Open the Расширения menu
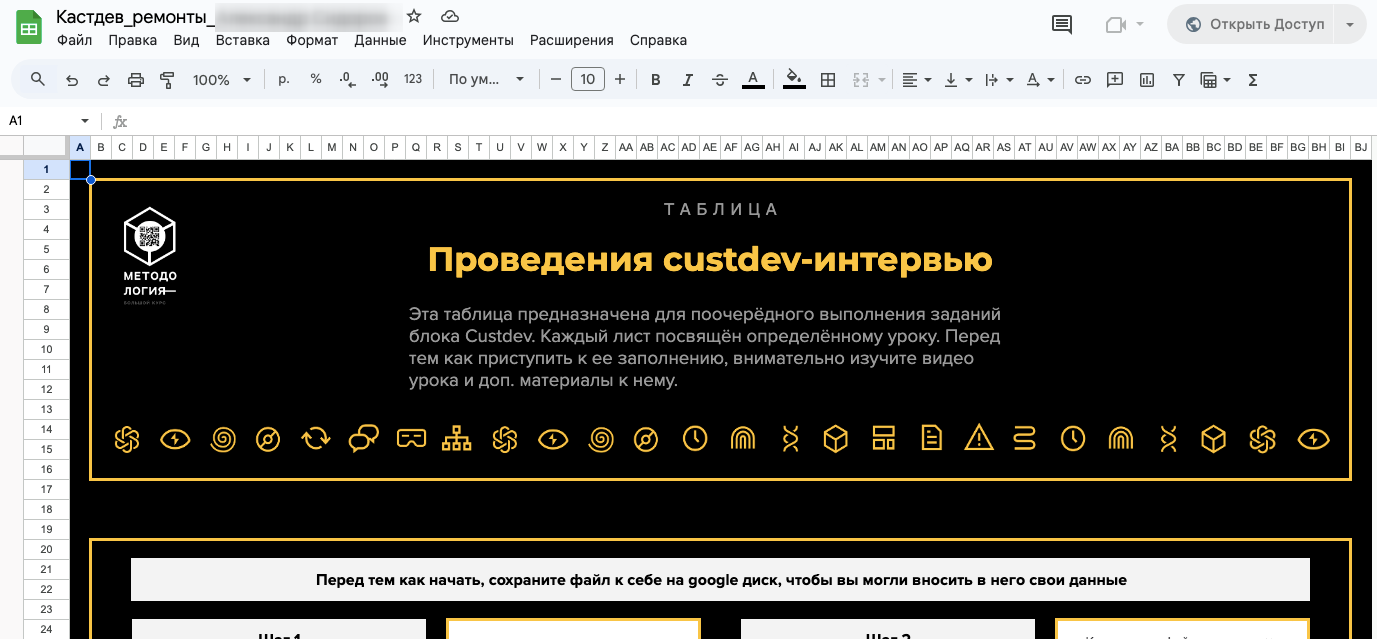The image size is (1377, 639). click(x=572, y=41)
